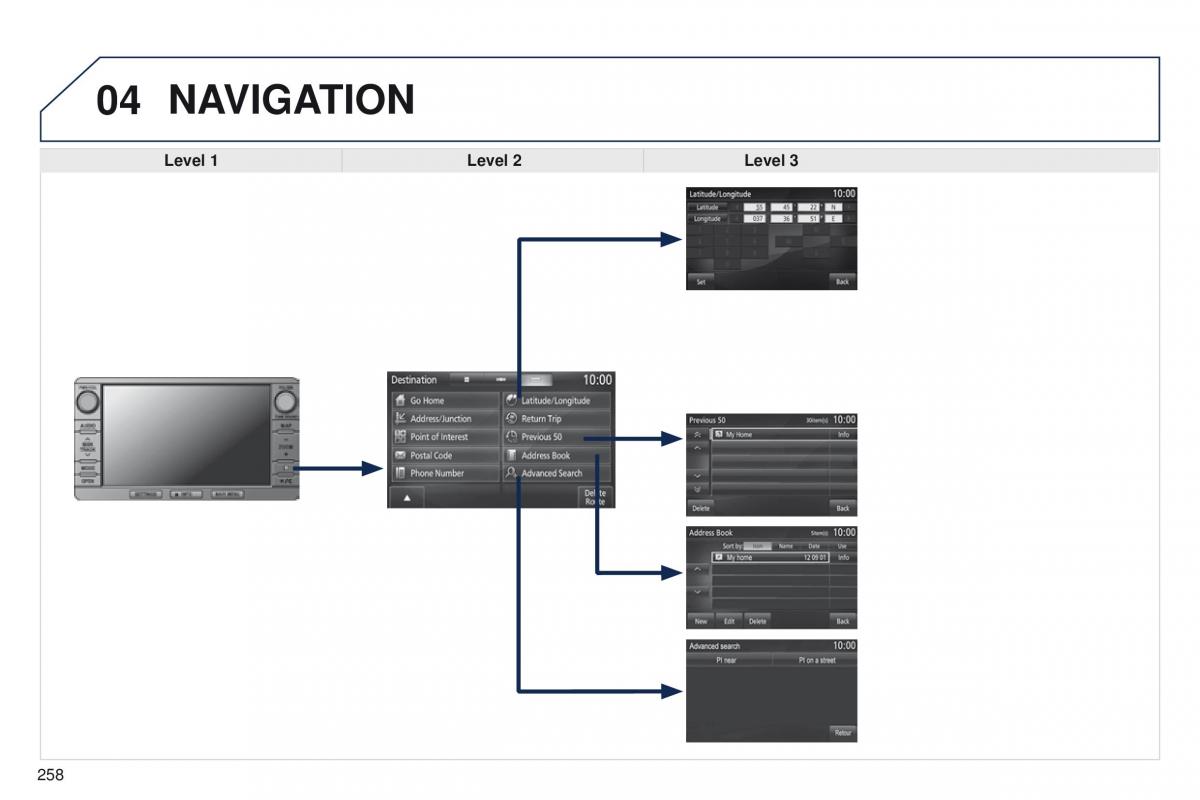The height and width of the screenshot is (800, 1200).
Task: Tap Set on Latitude/Longitude screen
Action: click(700, 282)
